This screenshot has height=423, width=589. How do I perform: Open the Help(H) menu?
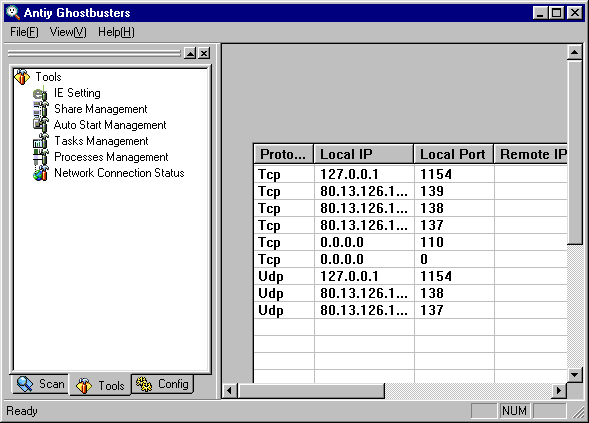[x=116, y=32]
